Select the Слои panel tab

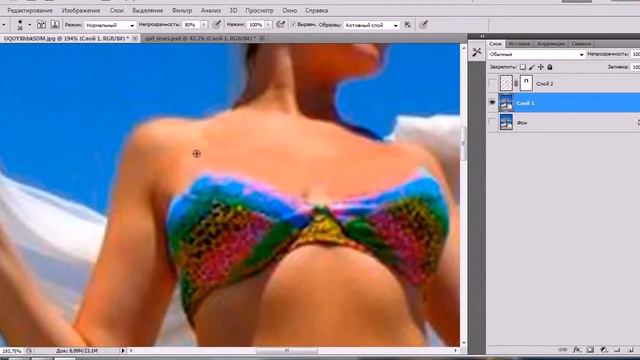495,44
